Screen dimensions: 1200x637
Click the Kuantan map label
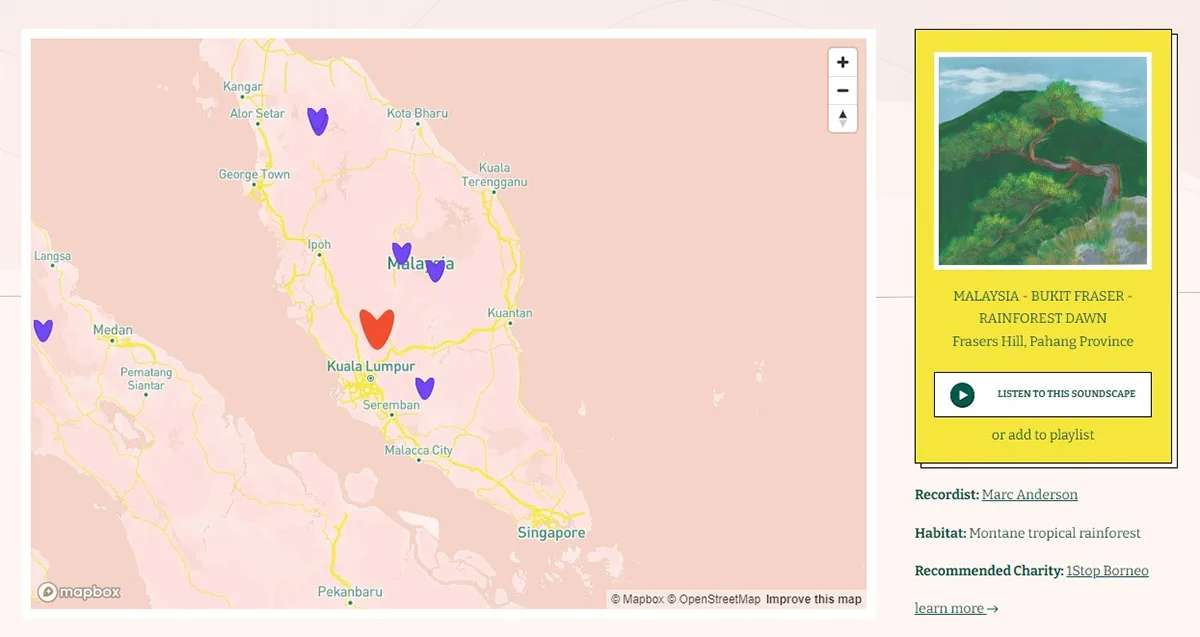[x=510, y=313]
